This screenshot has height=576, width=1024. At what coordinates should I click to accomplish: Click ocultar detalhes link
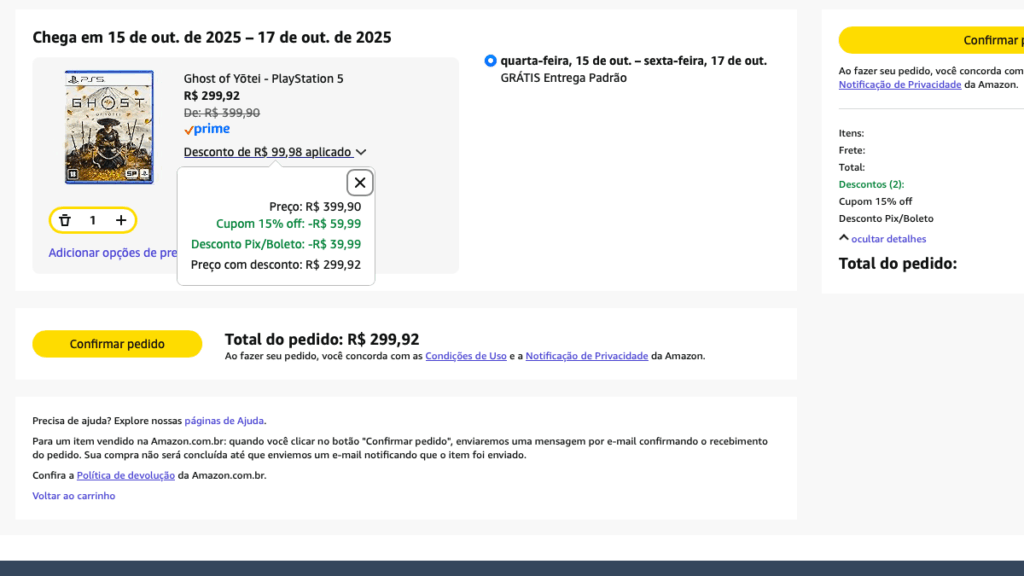pyautogui.click(x=888, y=239)
